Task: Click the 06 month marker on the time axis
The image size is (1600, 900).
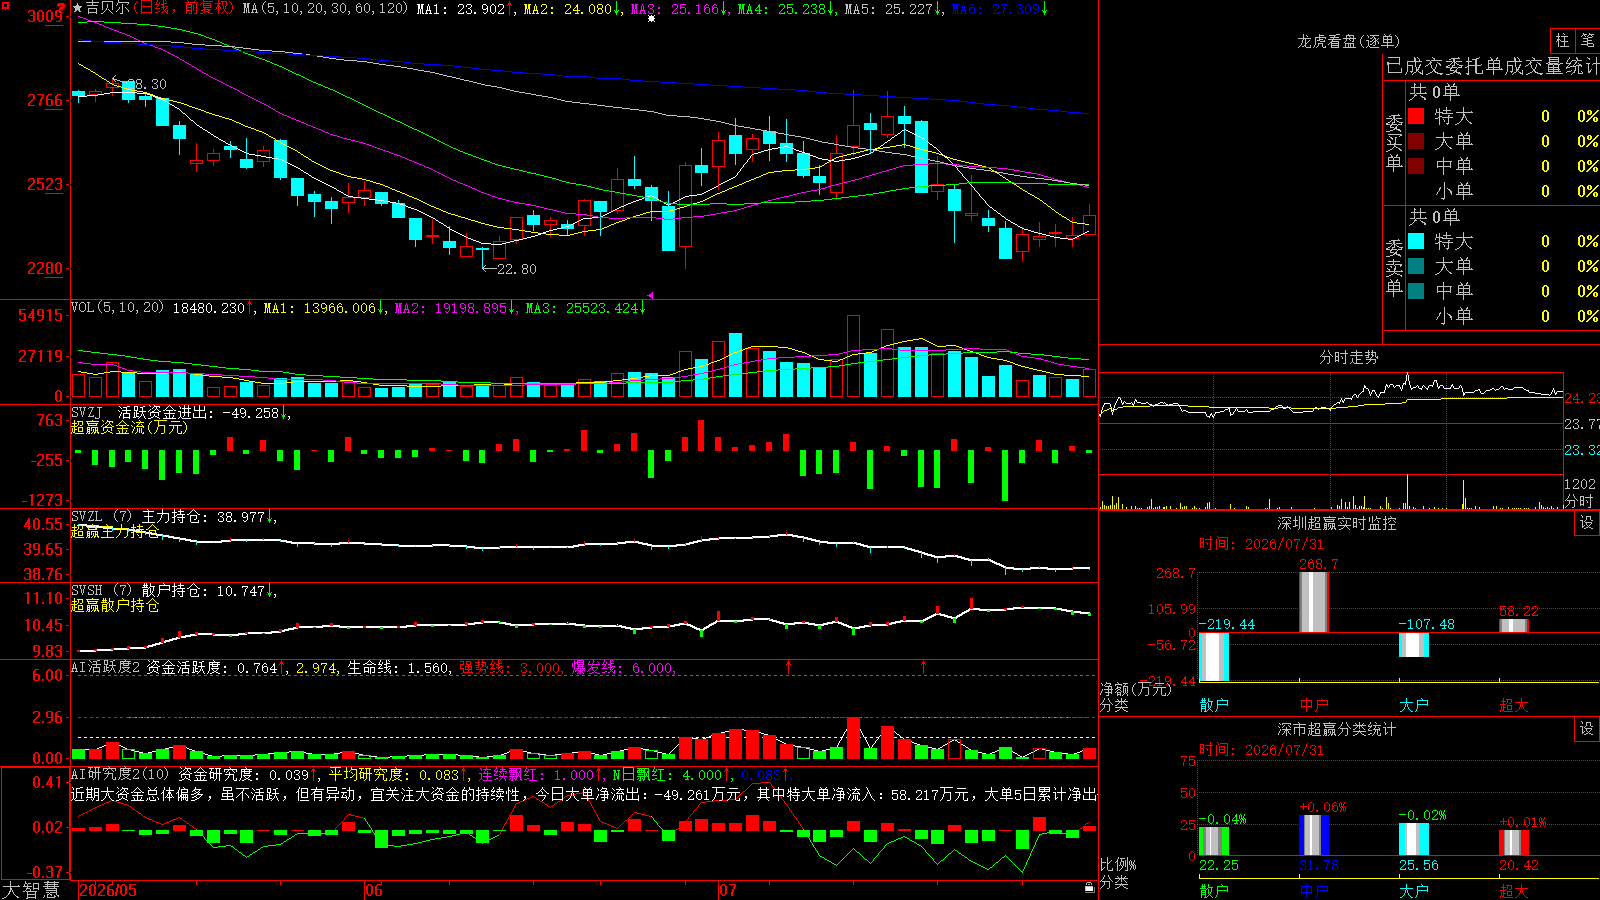Action: click(373, 890)
